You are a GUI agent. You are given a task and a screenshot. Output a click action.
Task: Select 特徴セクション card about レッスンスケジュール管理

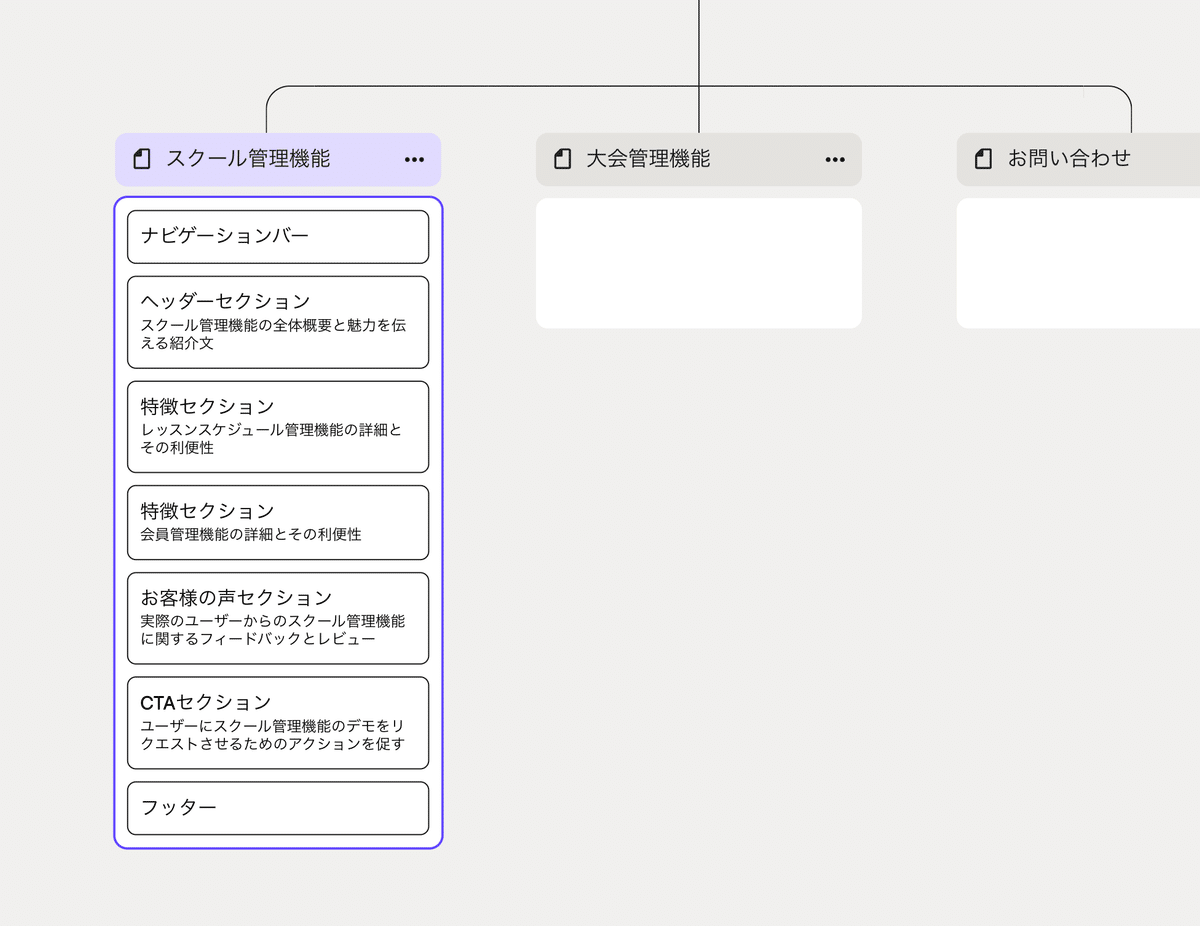tap(278, 427)
